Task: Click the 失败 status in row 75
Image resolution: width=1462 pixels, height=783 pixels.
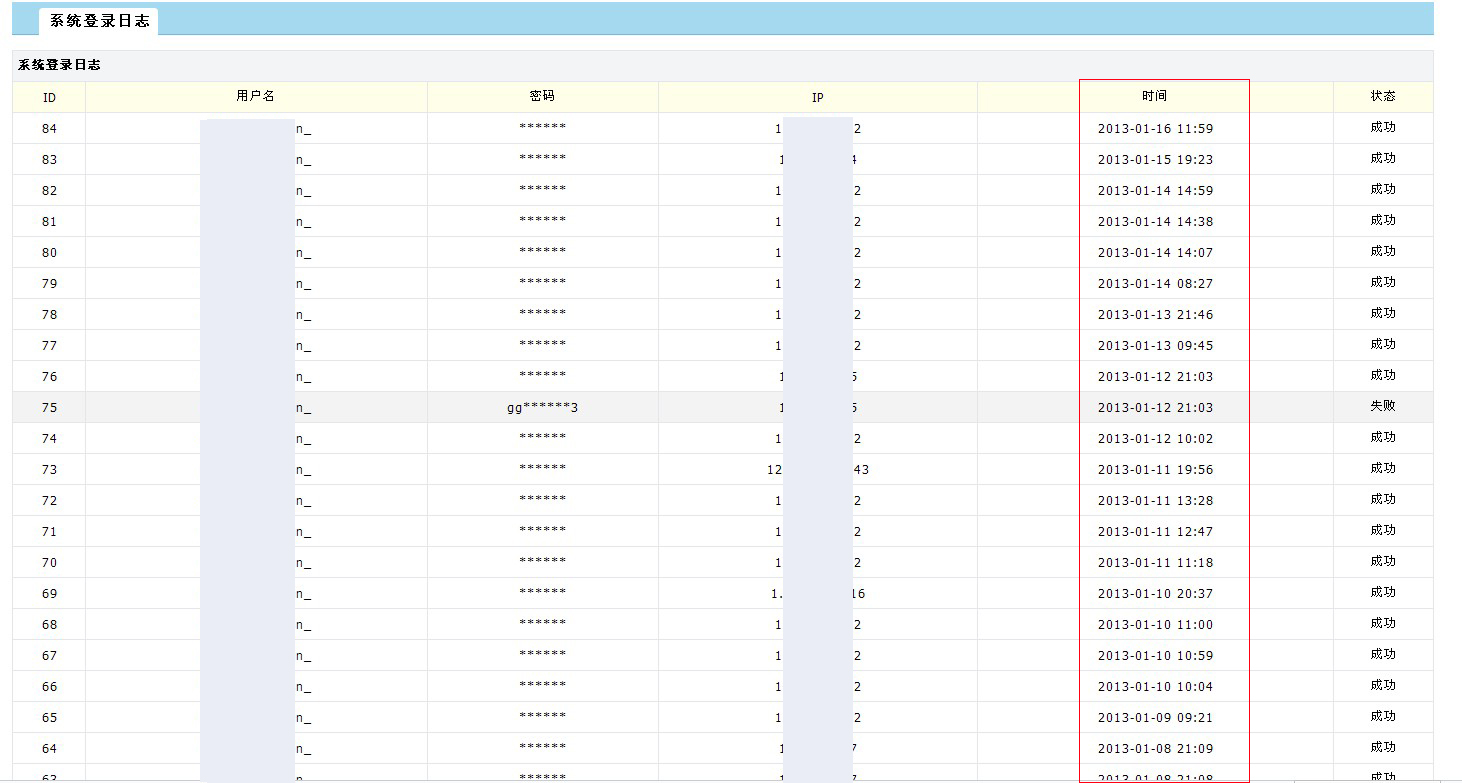Action: click(x=1382, y=407)
